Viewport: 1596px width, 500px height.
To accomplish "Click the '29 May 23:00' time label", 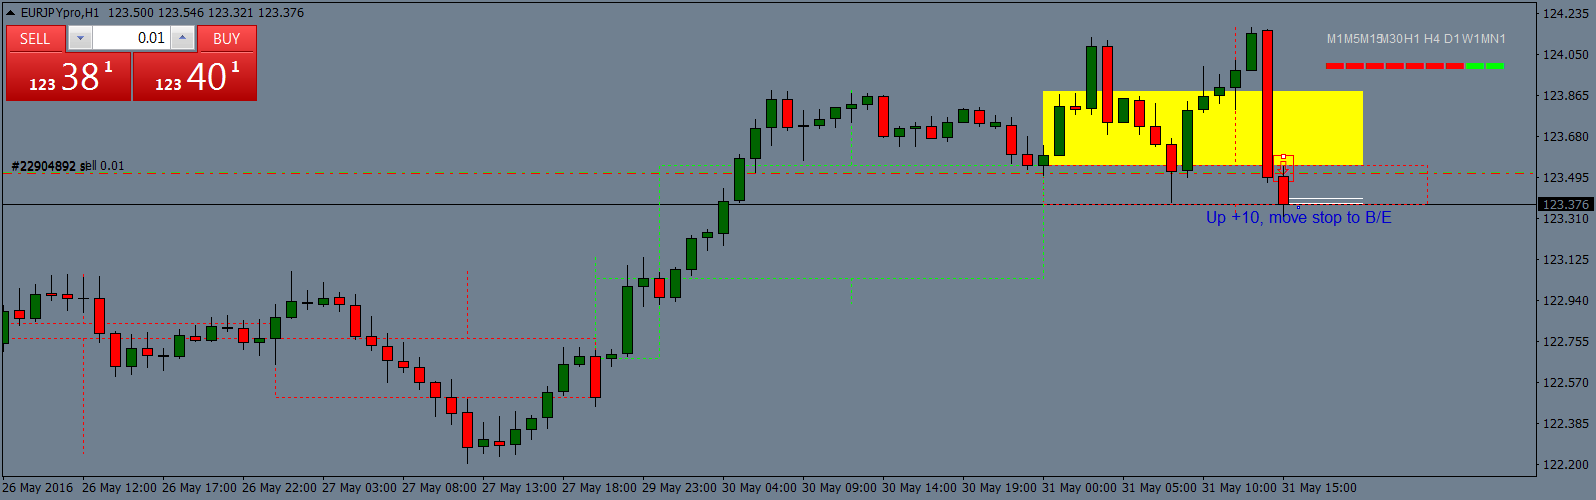I will tap(681, 488).
